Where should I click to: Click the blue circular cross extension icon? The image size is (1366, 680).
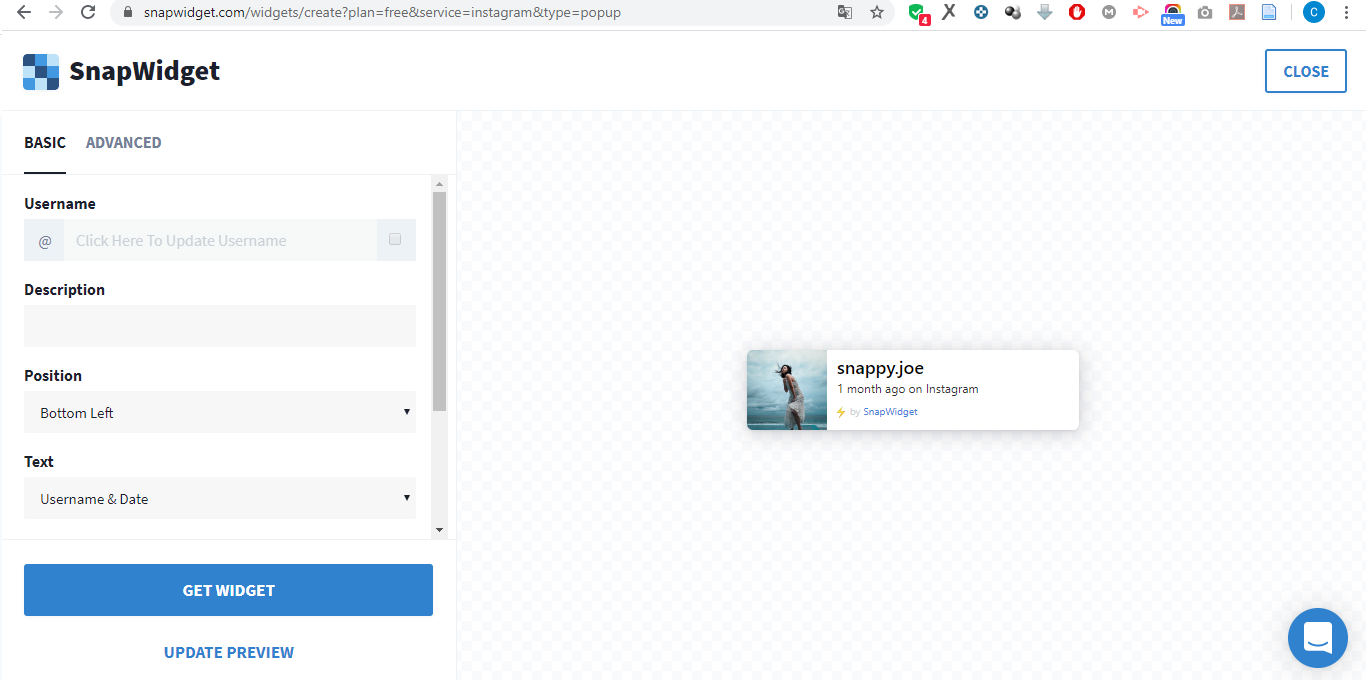point(981,13)
